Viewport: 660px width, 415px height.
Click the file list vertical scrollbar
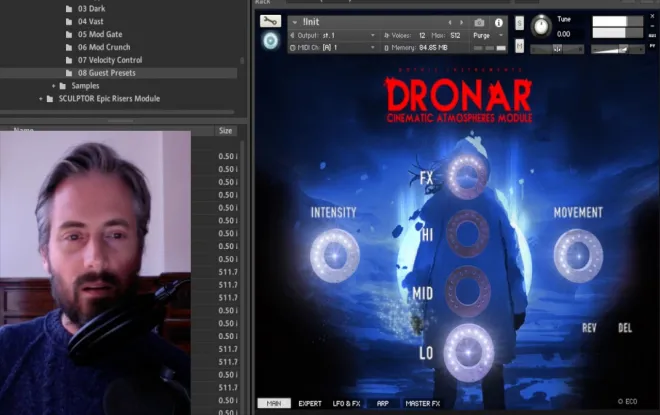click(x=242, y=278)
